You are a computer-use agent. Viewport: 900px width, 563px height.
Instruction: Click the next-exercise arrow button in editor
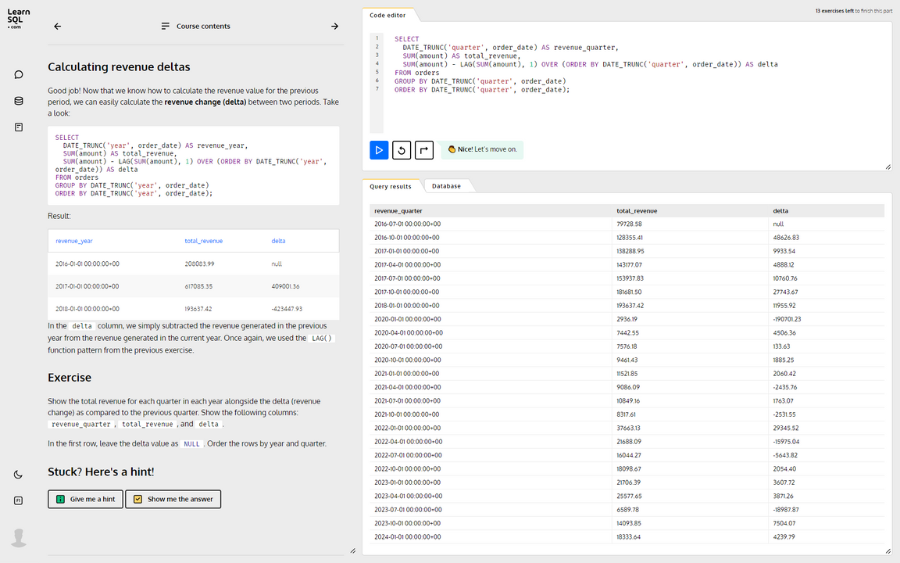[x=424, y=150]
